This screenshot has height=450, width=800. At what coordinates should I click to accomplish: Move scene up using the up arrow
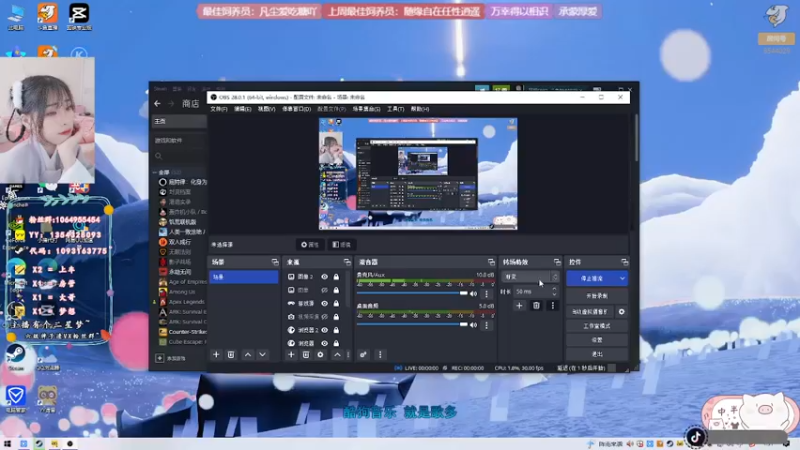[x=247, y=355]
